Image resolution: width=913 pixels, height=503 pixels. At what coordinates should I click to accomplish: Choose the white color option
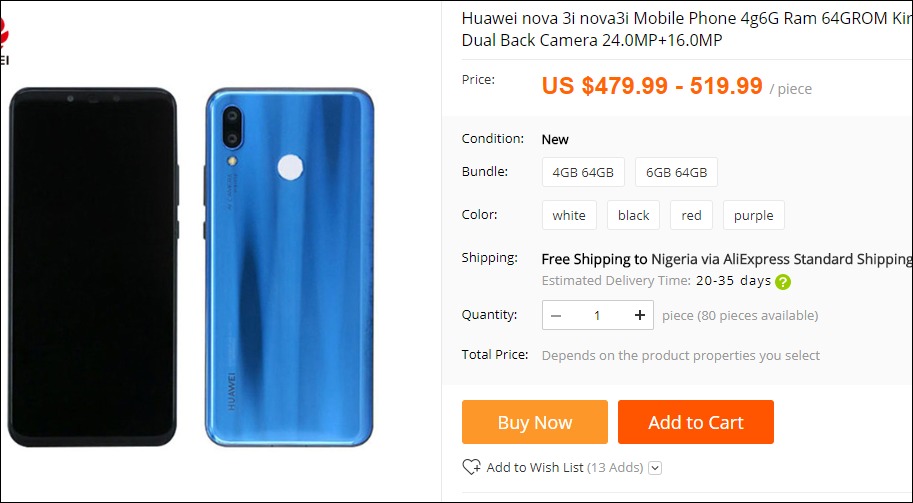(569, 215)
